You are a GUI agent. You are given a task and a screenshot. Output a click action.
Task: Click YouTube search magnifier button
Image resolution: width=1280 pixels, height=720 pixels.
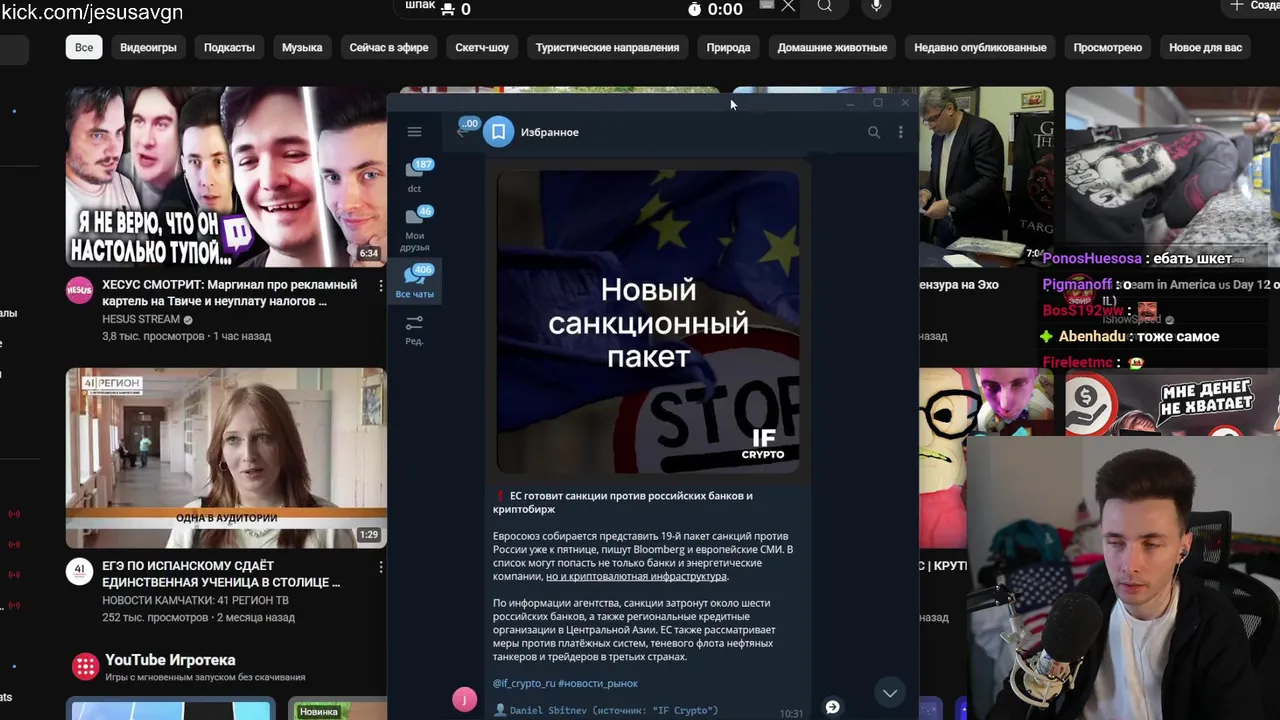click(824, 6)
